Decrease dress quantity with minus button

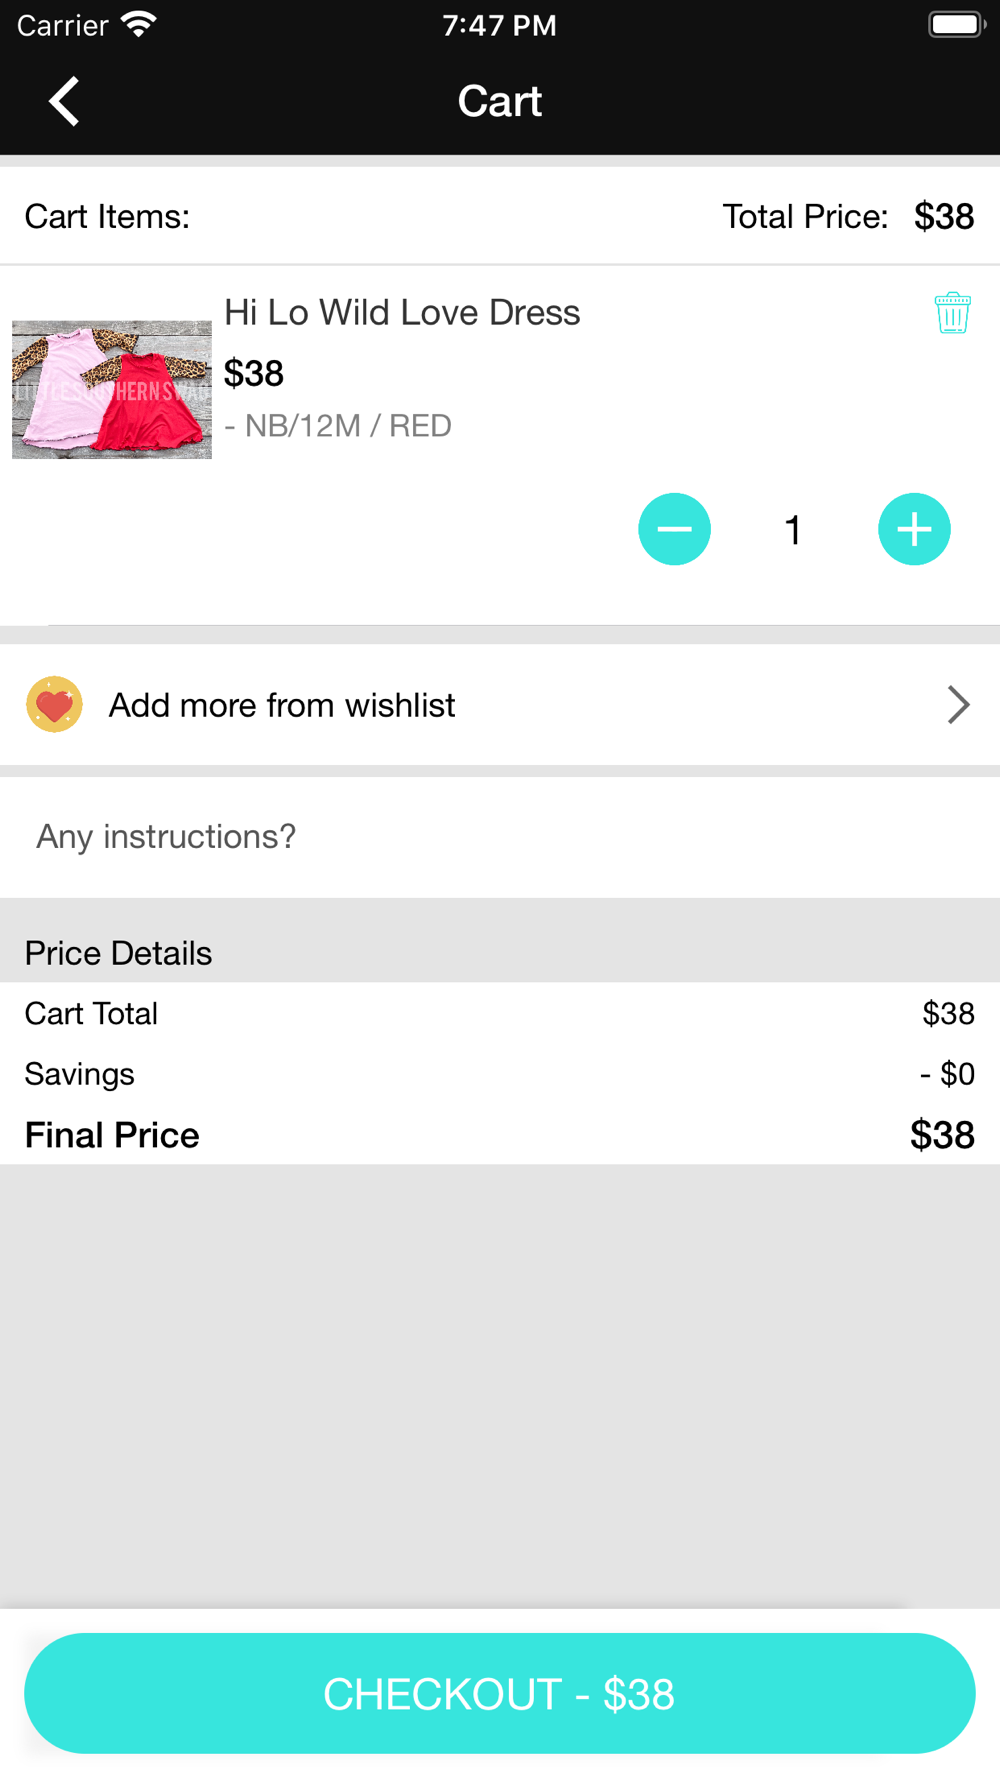coord(675,529)
